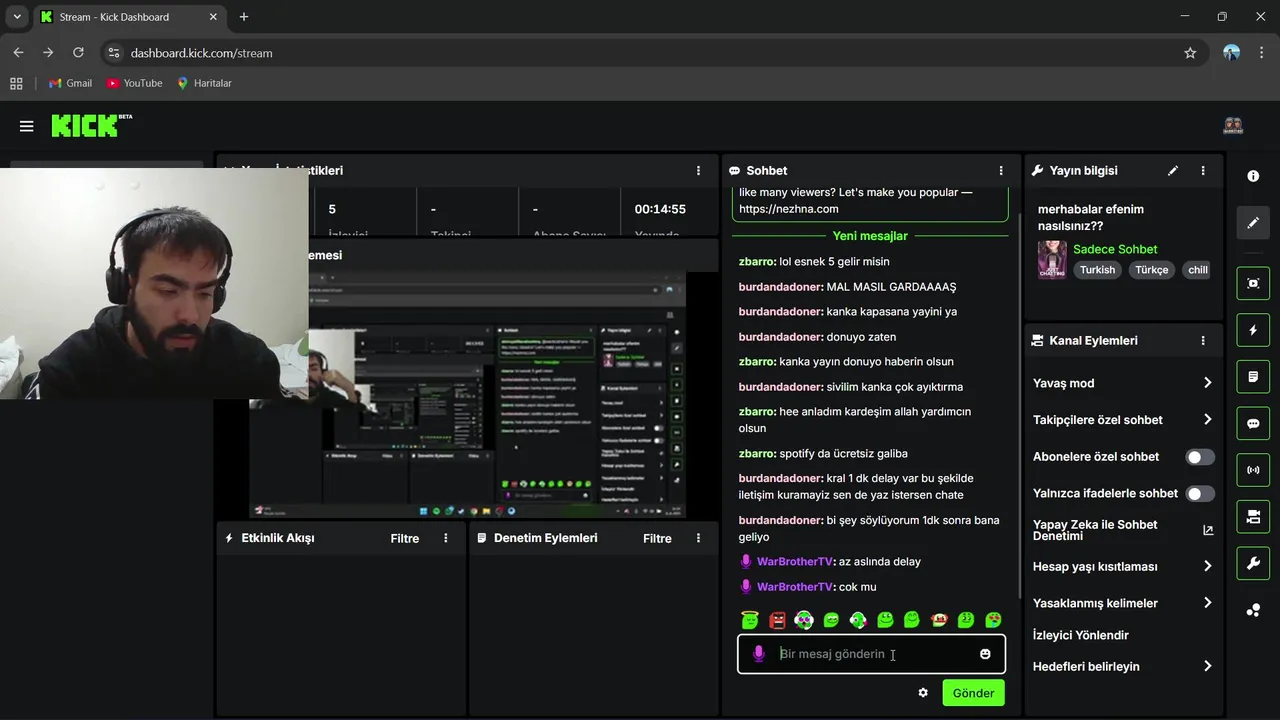Open the hamburger navigation menu
The width and height of the screenshot is (1280, 720).
click(27, 126)
